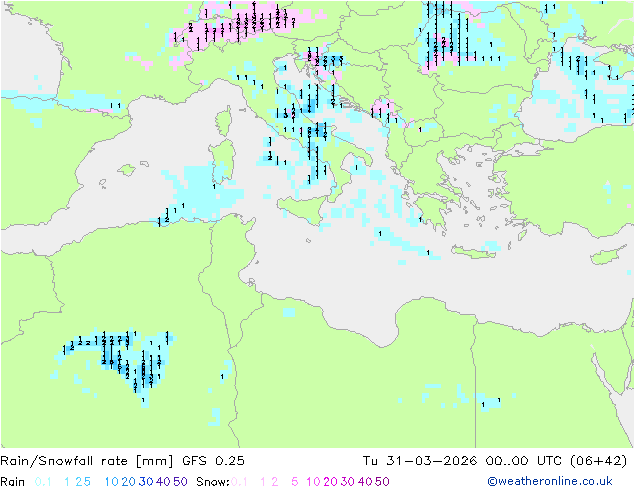Select the snow legend value 20

click(330, 482)
